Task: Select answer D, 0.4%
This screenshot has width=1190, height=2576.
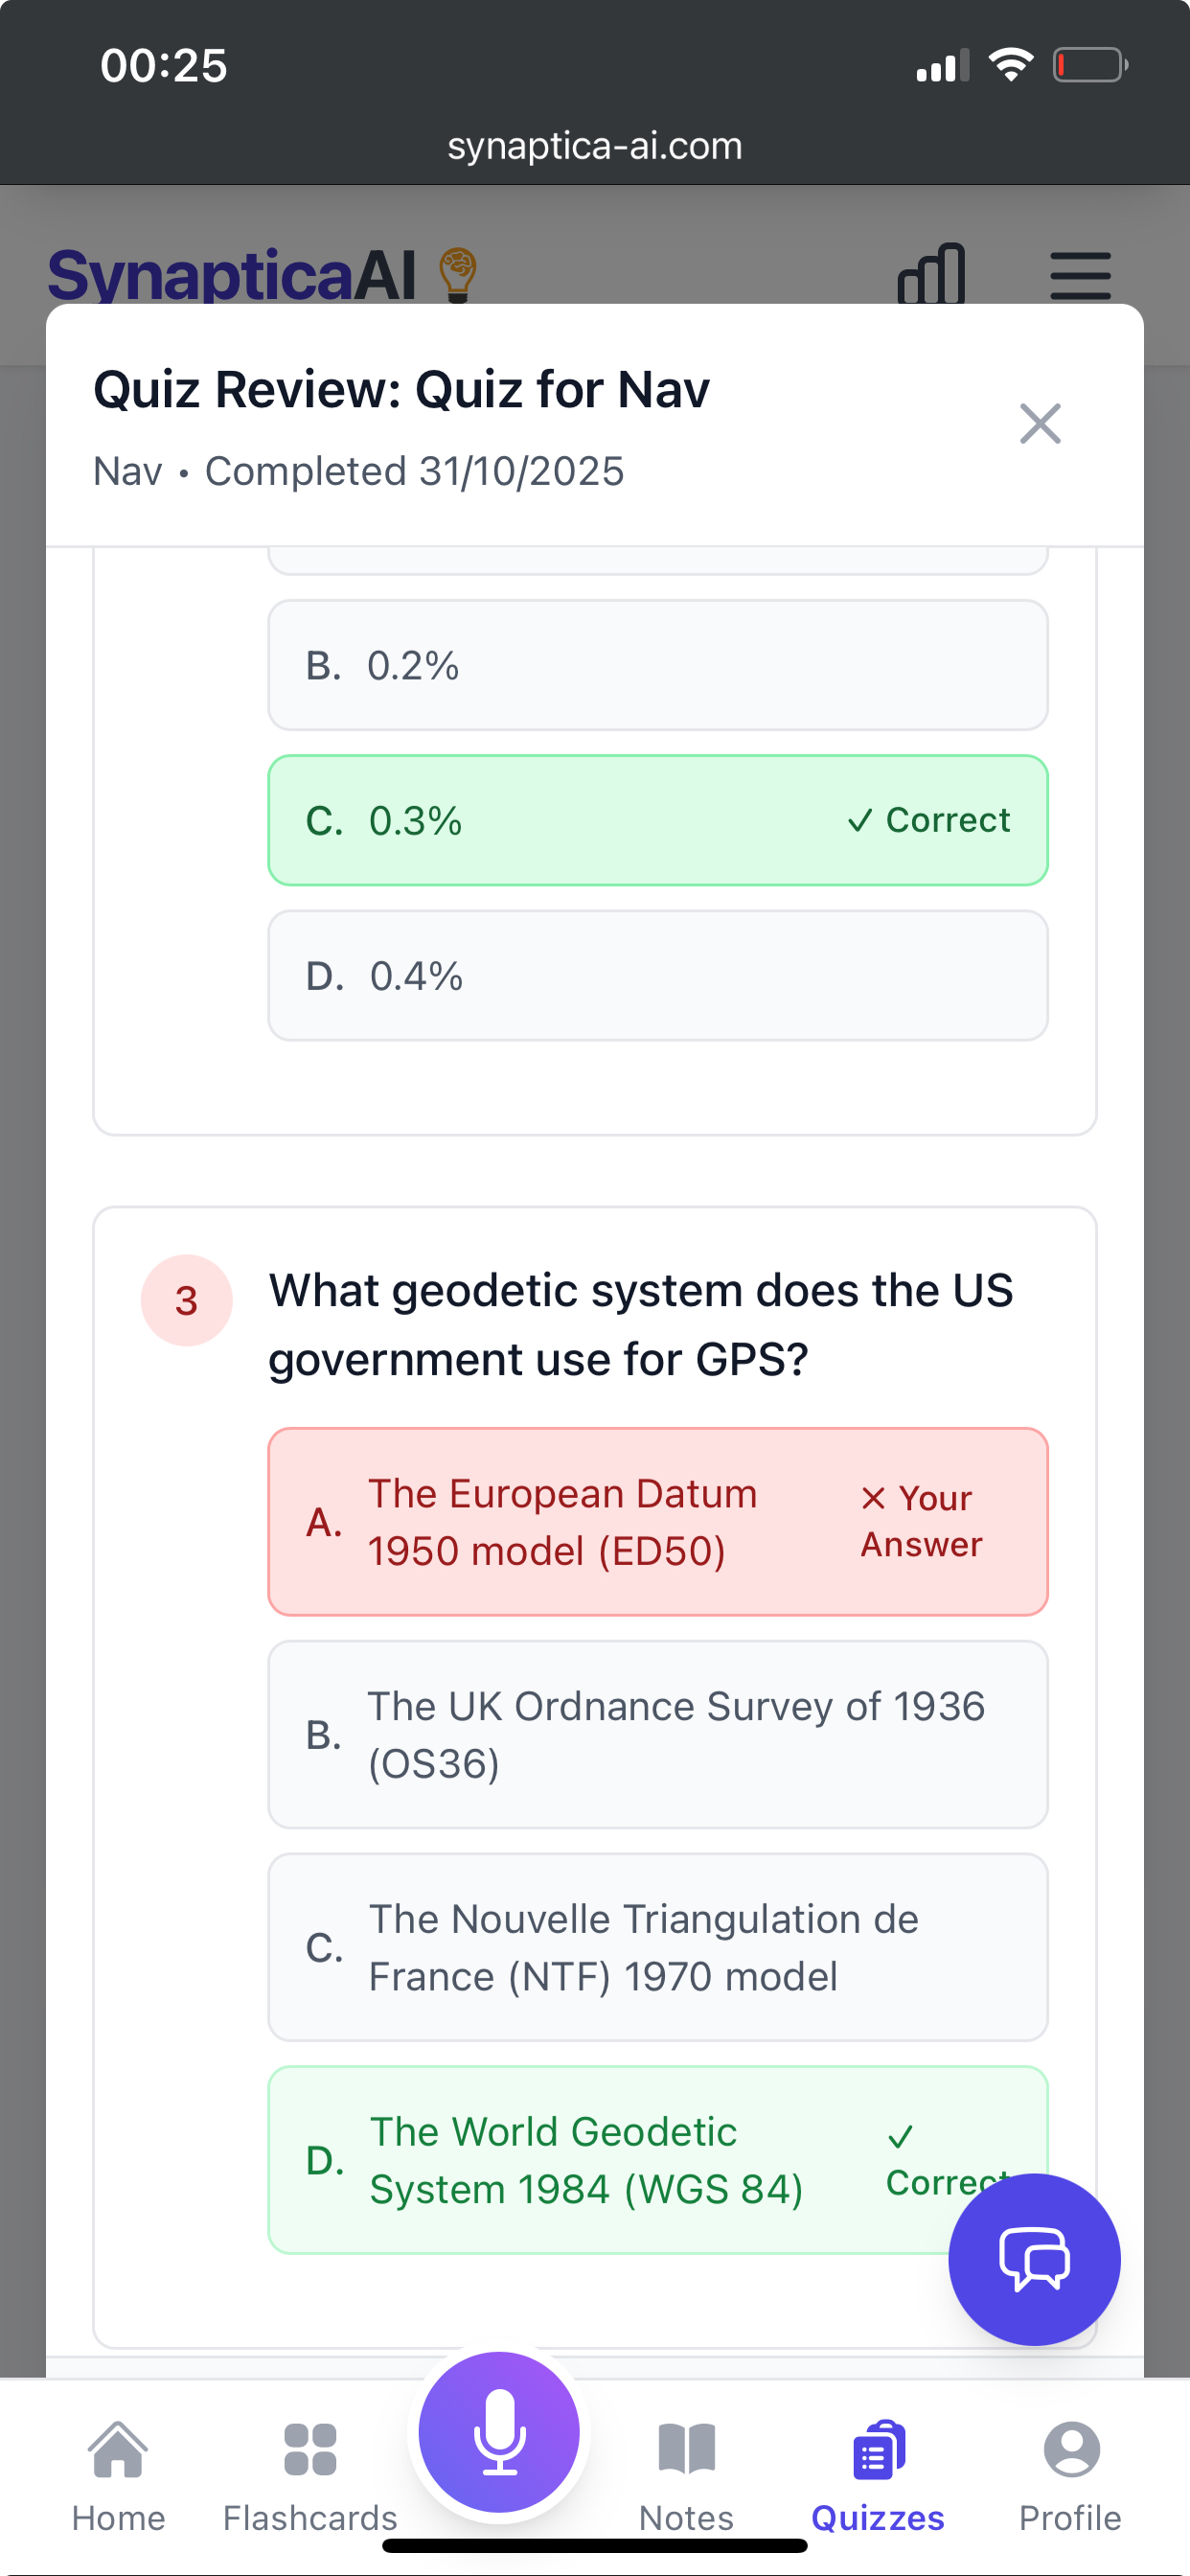Action: tap(657, 975)
